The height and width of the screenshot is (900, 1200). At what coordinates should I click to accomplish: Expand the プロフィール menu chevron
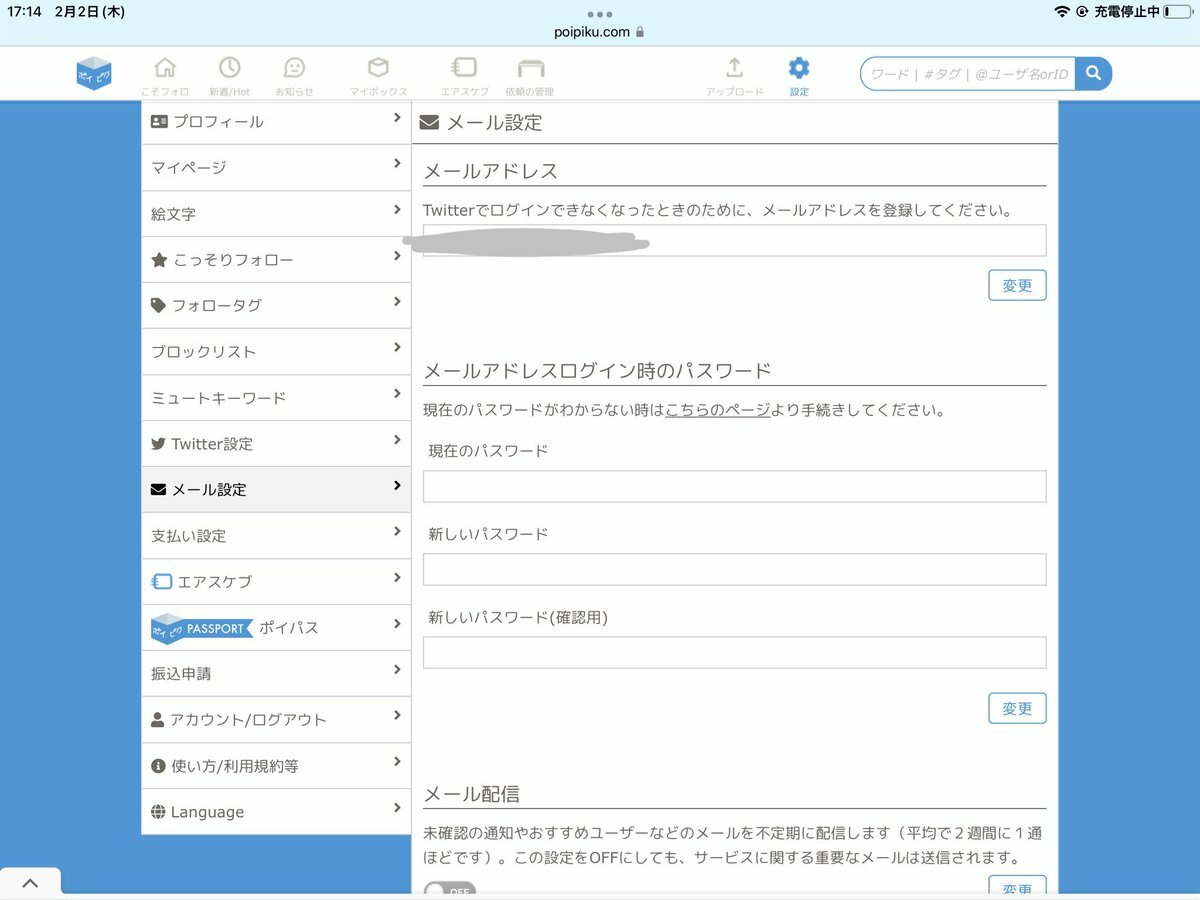pos(397,119)
